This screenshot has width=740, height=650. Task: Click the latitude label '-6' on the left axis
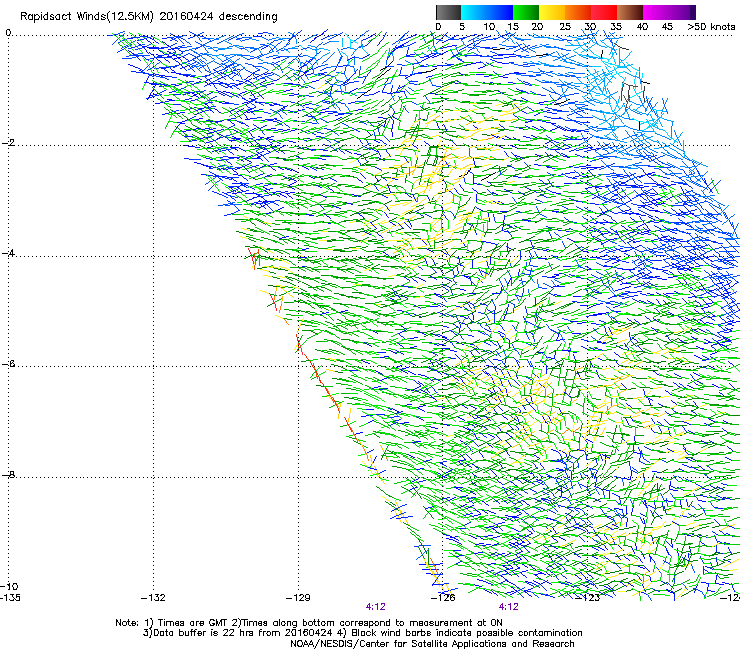[9, 364]
